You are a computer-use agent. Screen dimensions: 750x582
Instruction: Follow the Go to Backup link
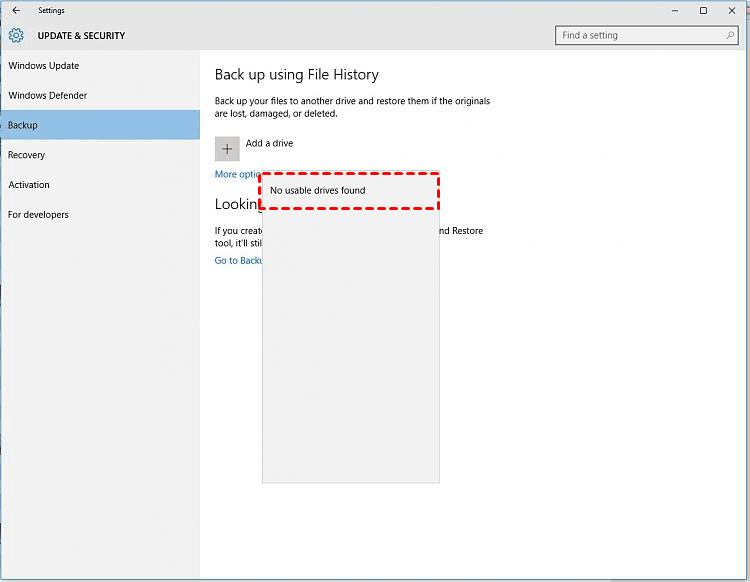coord(238,261)
